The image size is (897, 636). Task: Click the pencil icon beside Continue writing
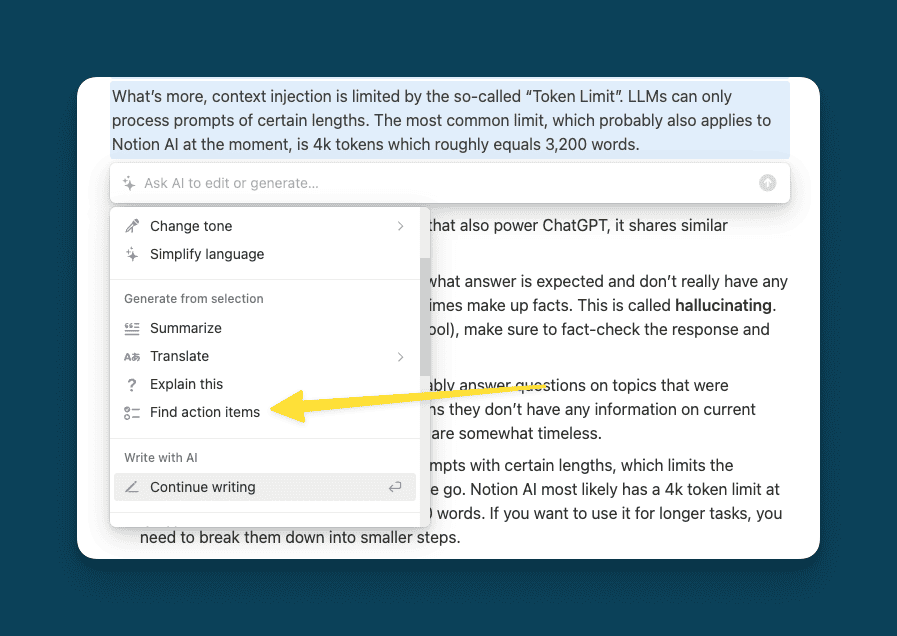[132, 487]
